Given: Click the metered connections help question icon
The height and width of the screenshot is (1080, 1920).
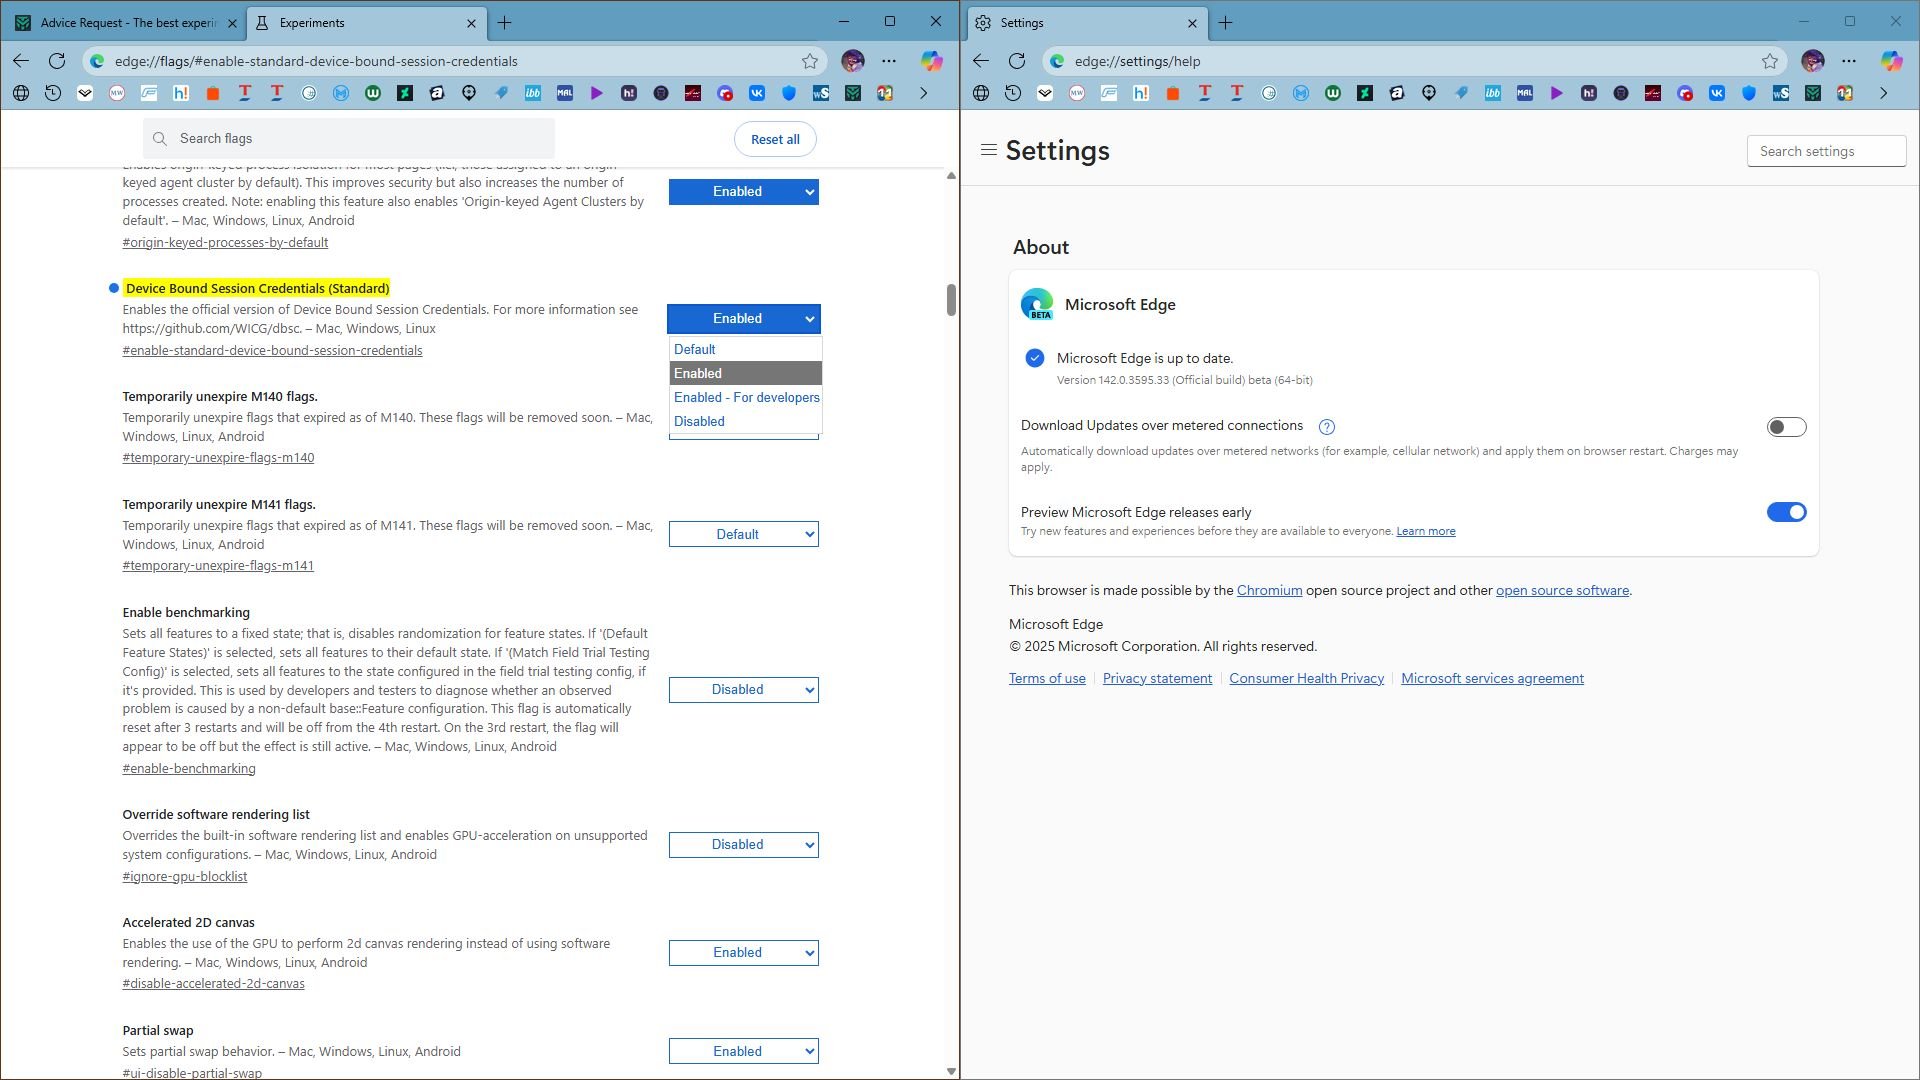Looking at the screenshot, I should 1327,427.
